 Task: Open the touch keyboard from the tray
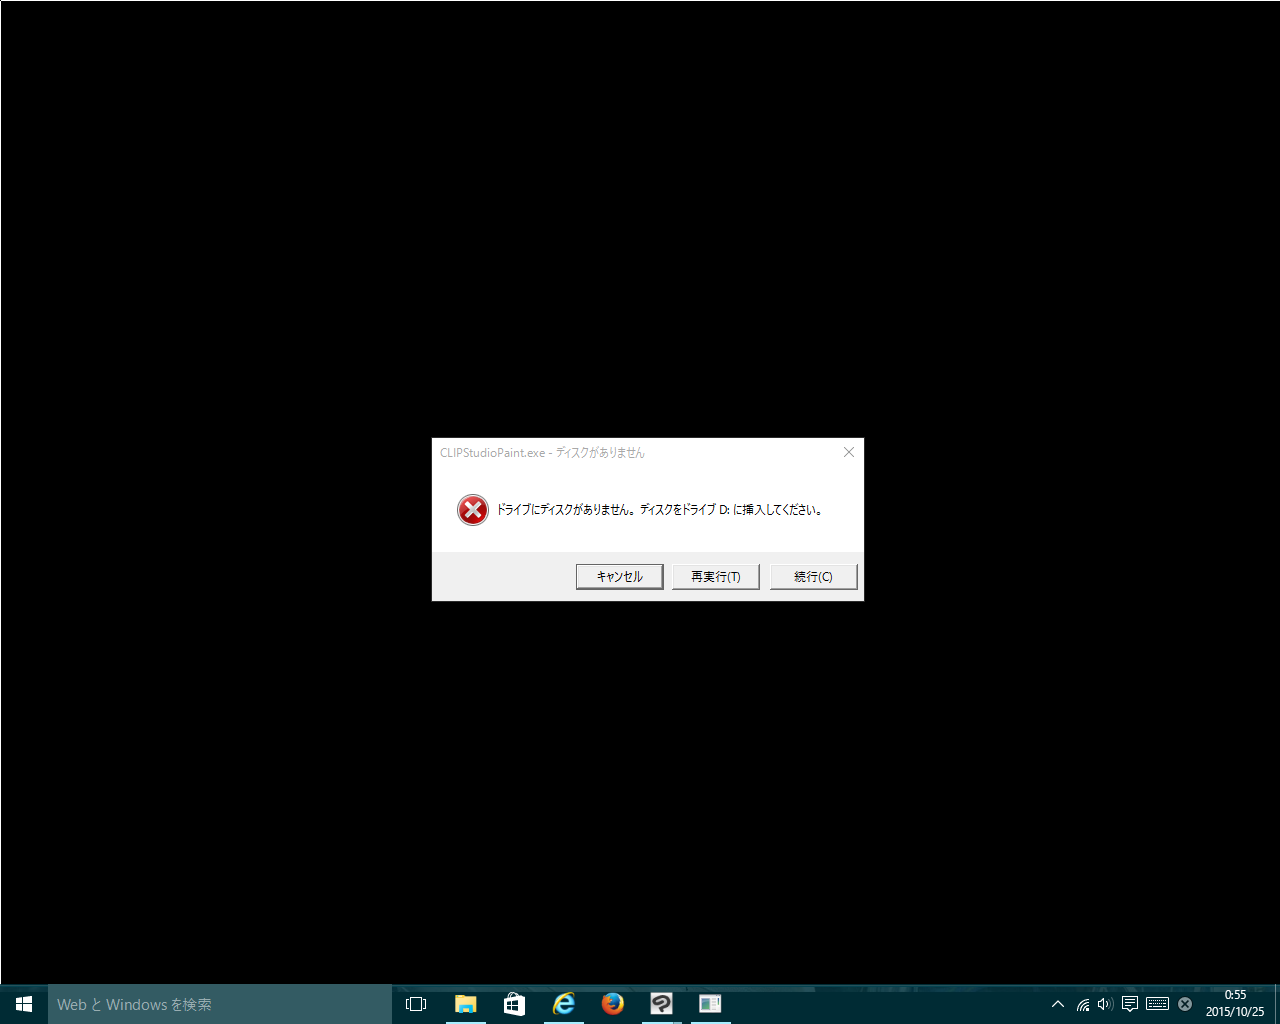[1157, 1004]
